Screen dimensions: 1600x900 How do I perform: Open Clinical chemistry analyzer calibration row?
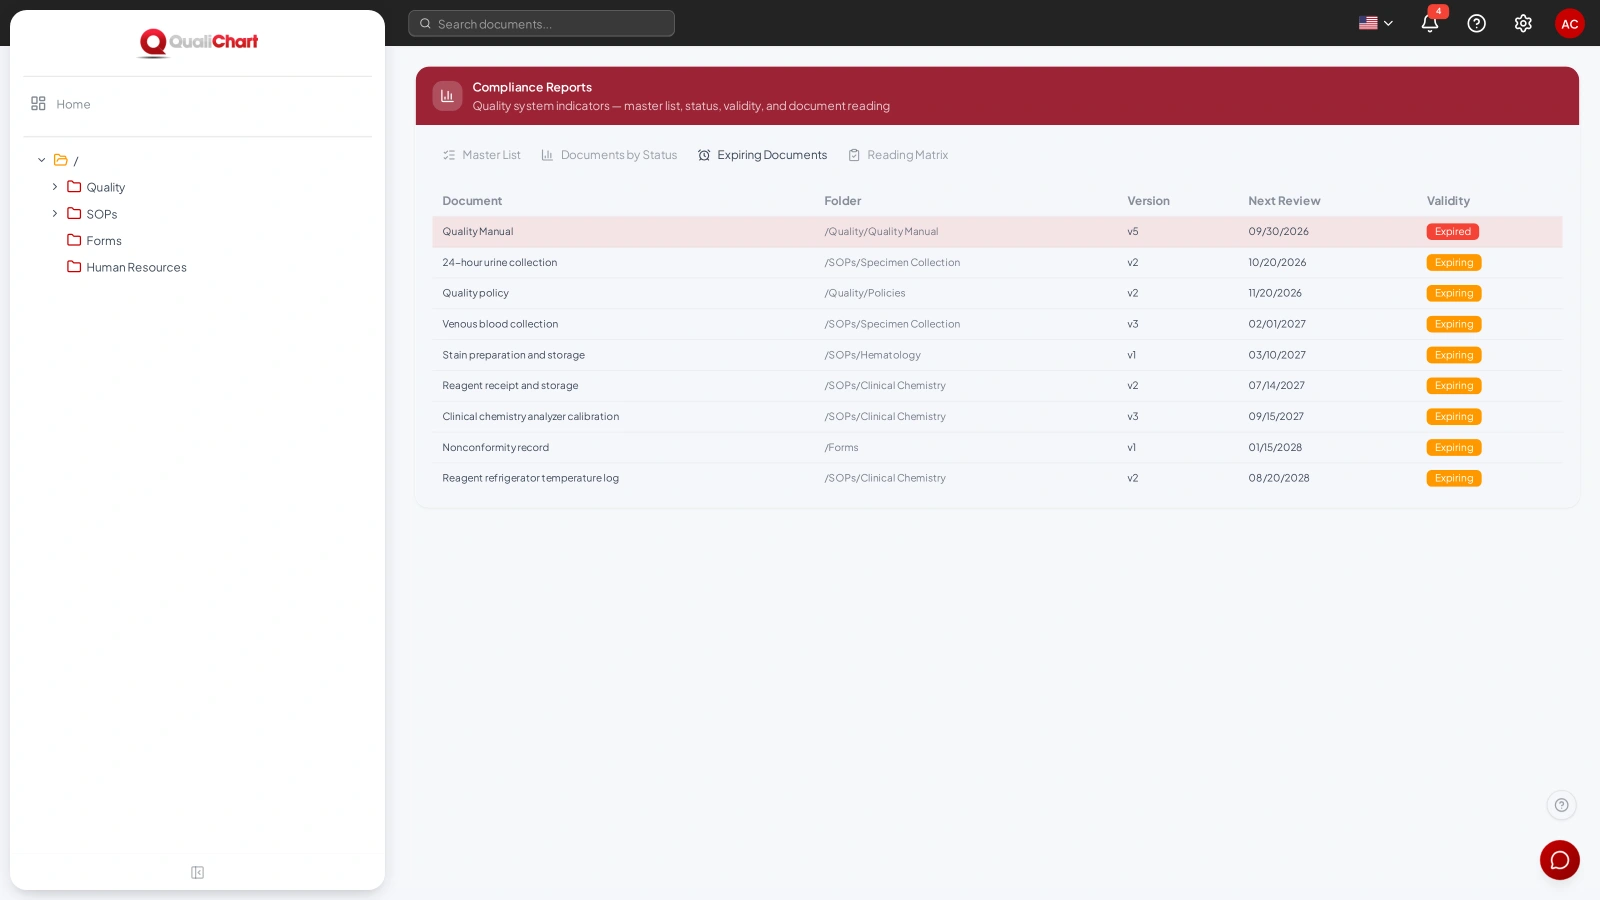[x=997, y=417]
